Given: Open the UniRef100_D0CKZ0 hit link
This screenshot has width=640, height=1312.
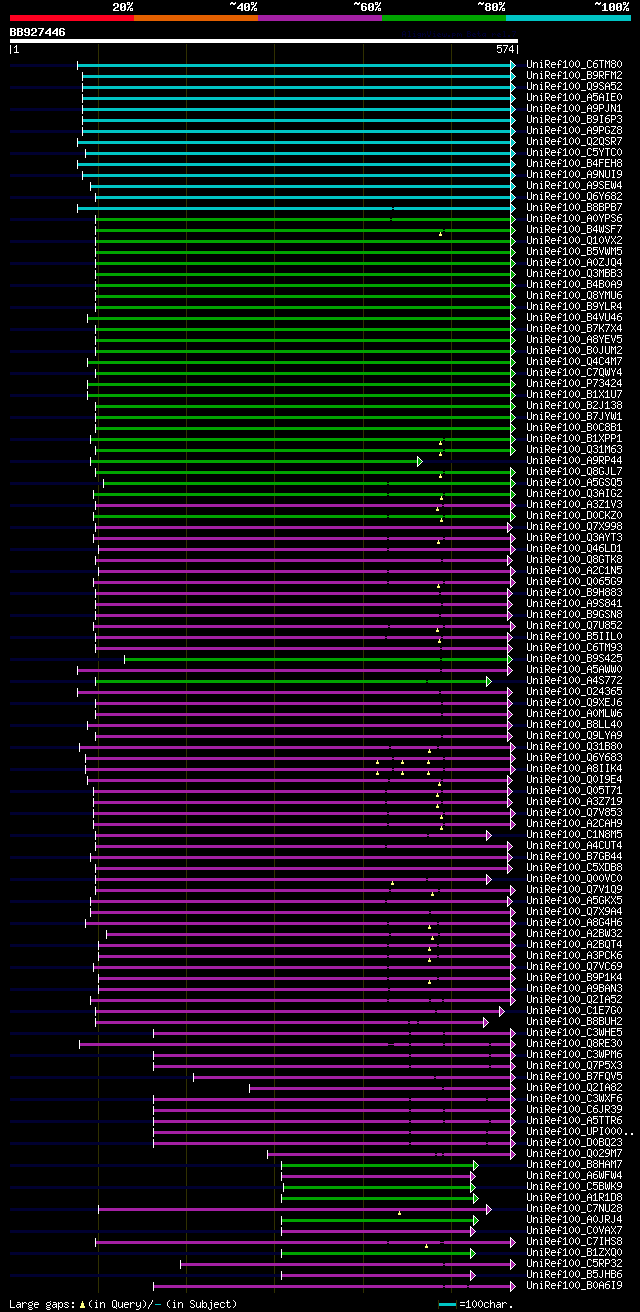Looking at the screenshot, I should [x=574, y=516].
